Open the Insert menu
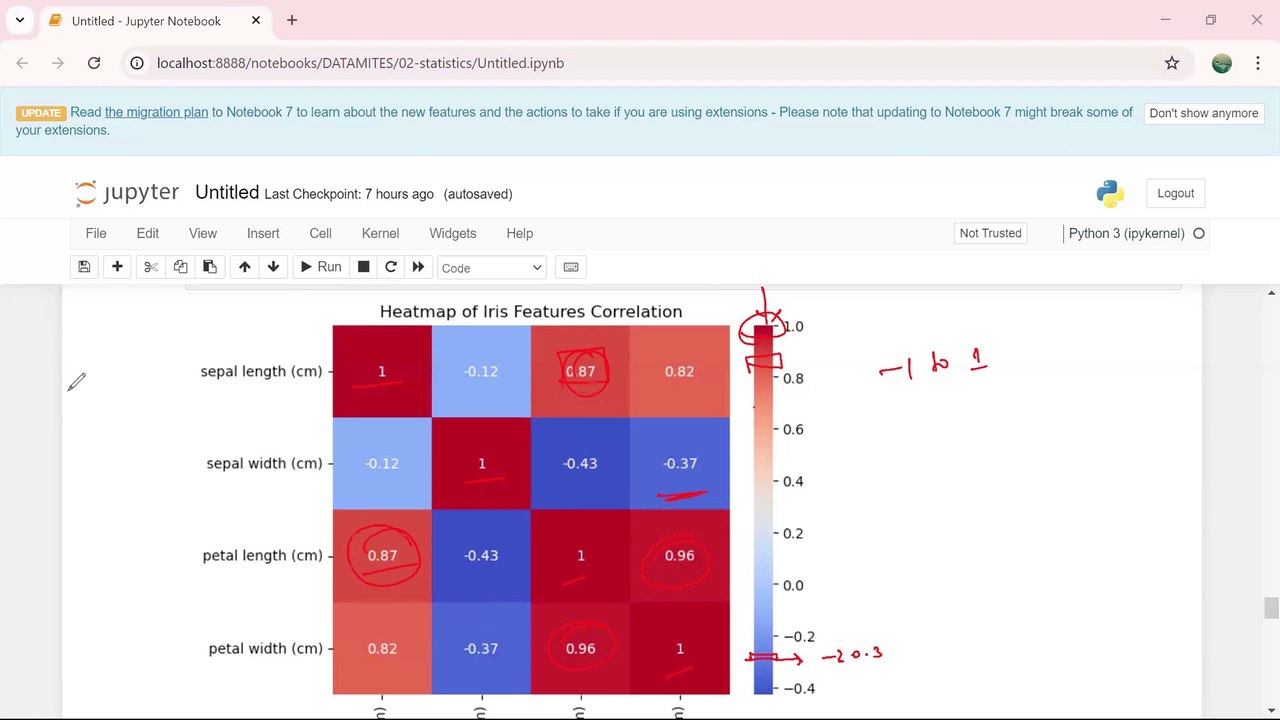This screenshot has height=720, width=1280. (263, 233)
